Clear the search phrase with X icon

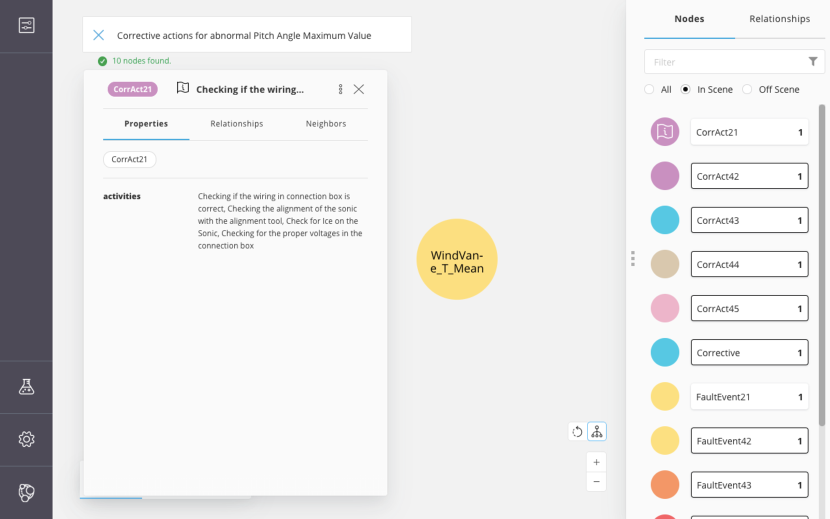(98, 35)
